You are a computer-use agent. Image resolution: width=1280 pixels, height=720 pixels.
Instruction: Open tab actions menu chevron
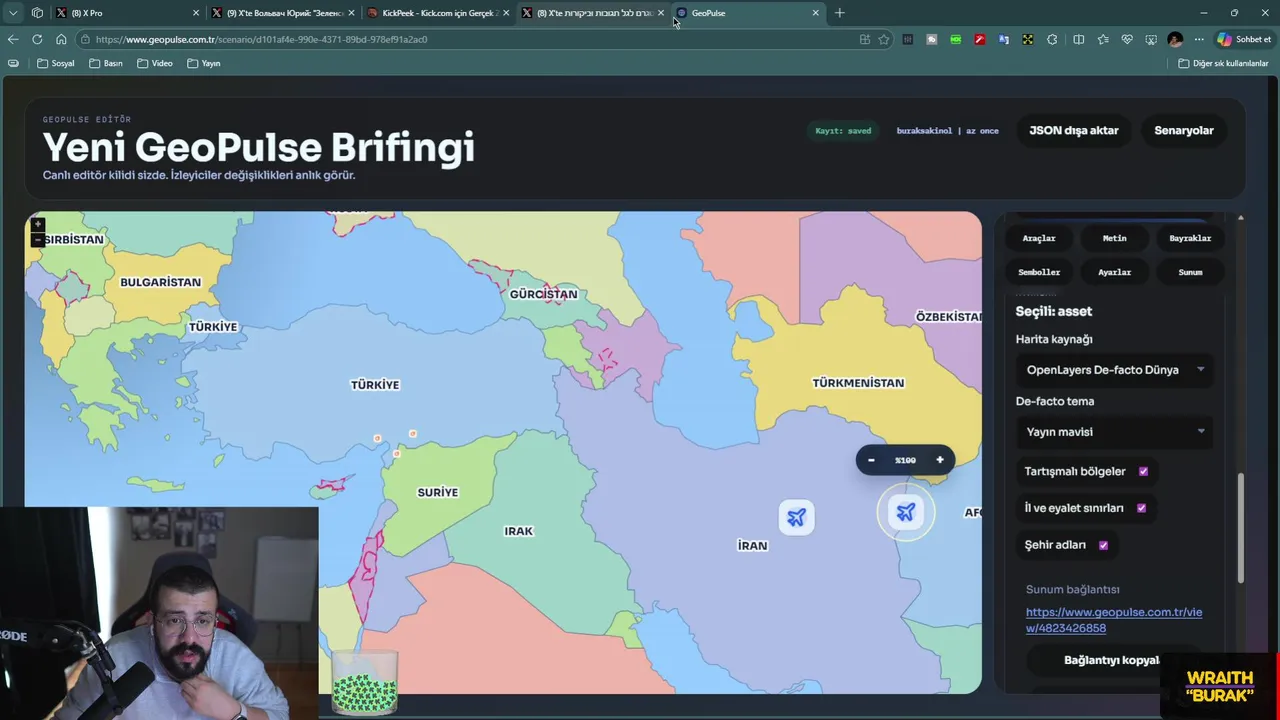tap(13, 13)
